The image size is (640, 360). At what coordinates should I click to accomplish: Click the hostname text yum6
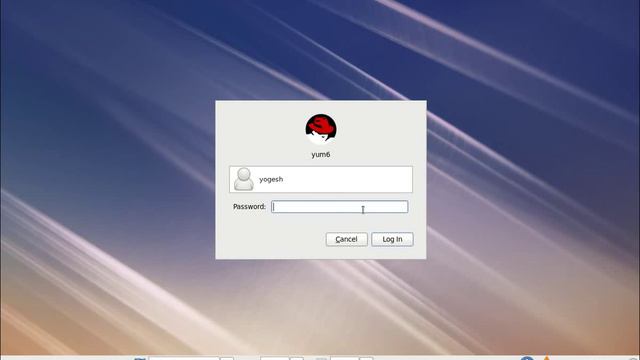point(321,155)
